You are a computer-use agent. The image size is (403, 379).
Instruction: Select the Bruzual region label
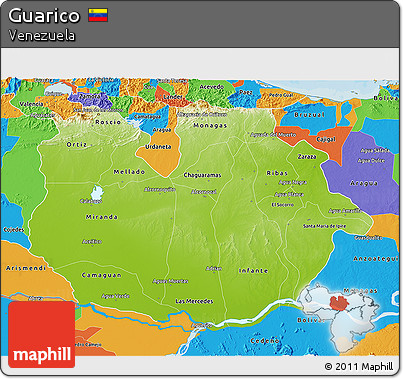[x=310, y=115]
